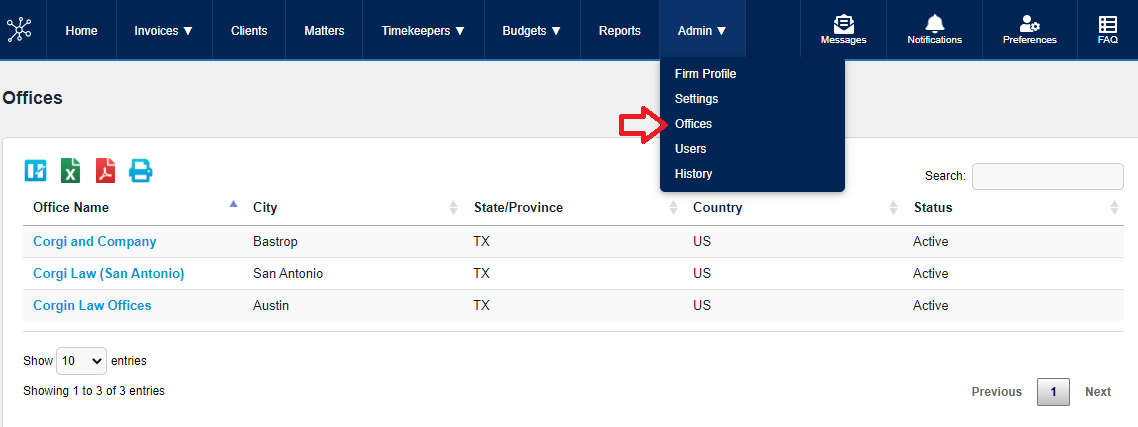This screenshot has height=427, width=1138.
Task: Expand the Budgets dropdown menu
Action: click(531, 31)
